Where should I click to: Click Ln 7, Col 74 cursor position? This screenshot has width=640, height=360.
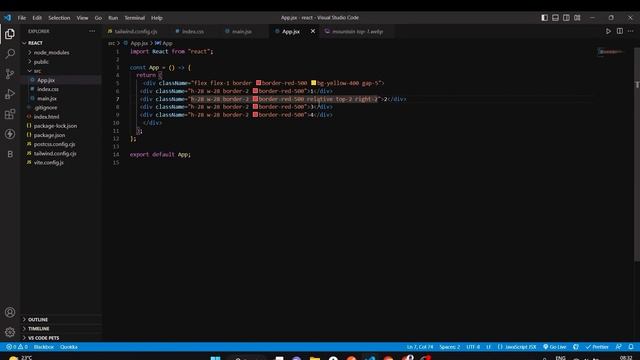click(x=420, y=347)
